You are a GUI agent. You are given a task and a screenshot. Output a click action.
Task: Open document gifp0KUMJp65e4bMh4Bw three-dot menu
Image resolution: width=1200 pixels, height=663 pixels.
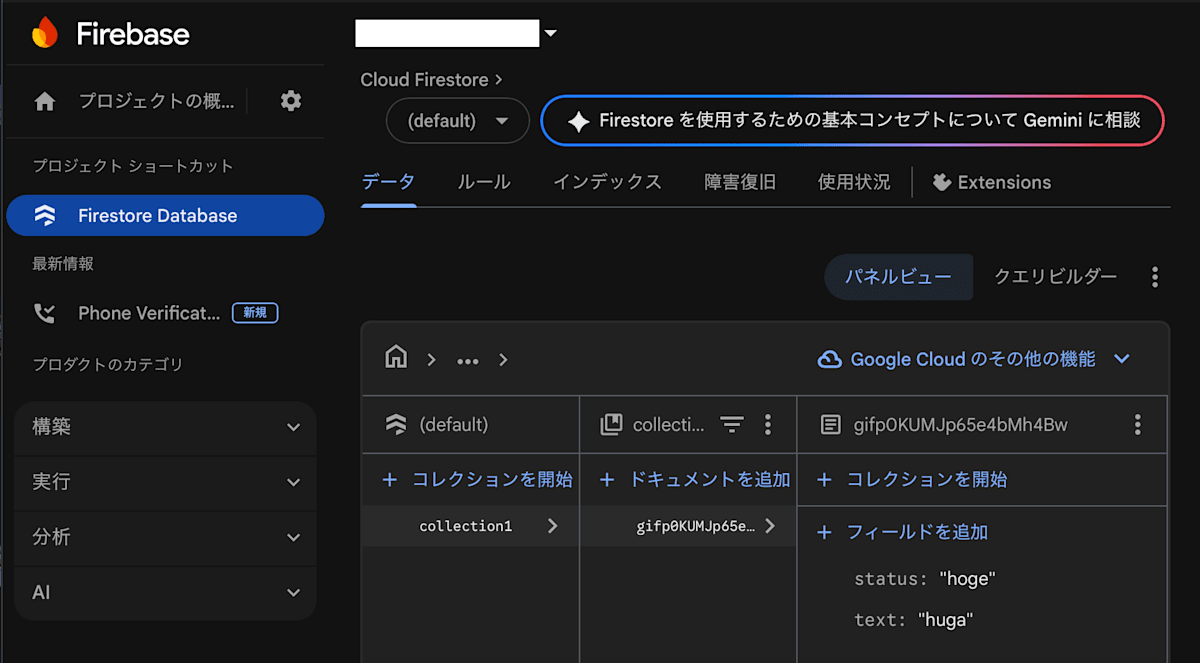[x=1137, y=425]
